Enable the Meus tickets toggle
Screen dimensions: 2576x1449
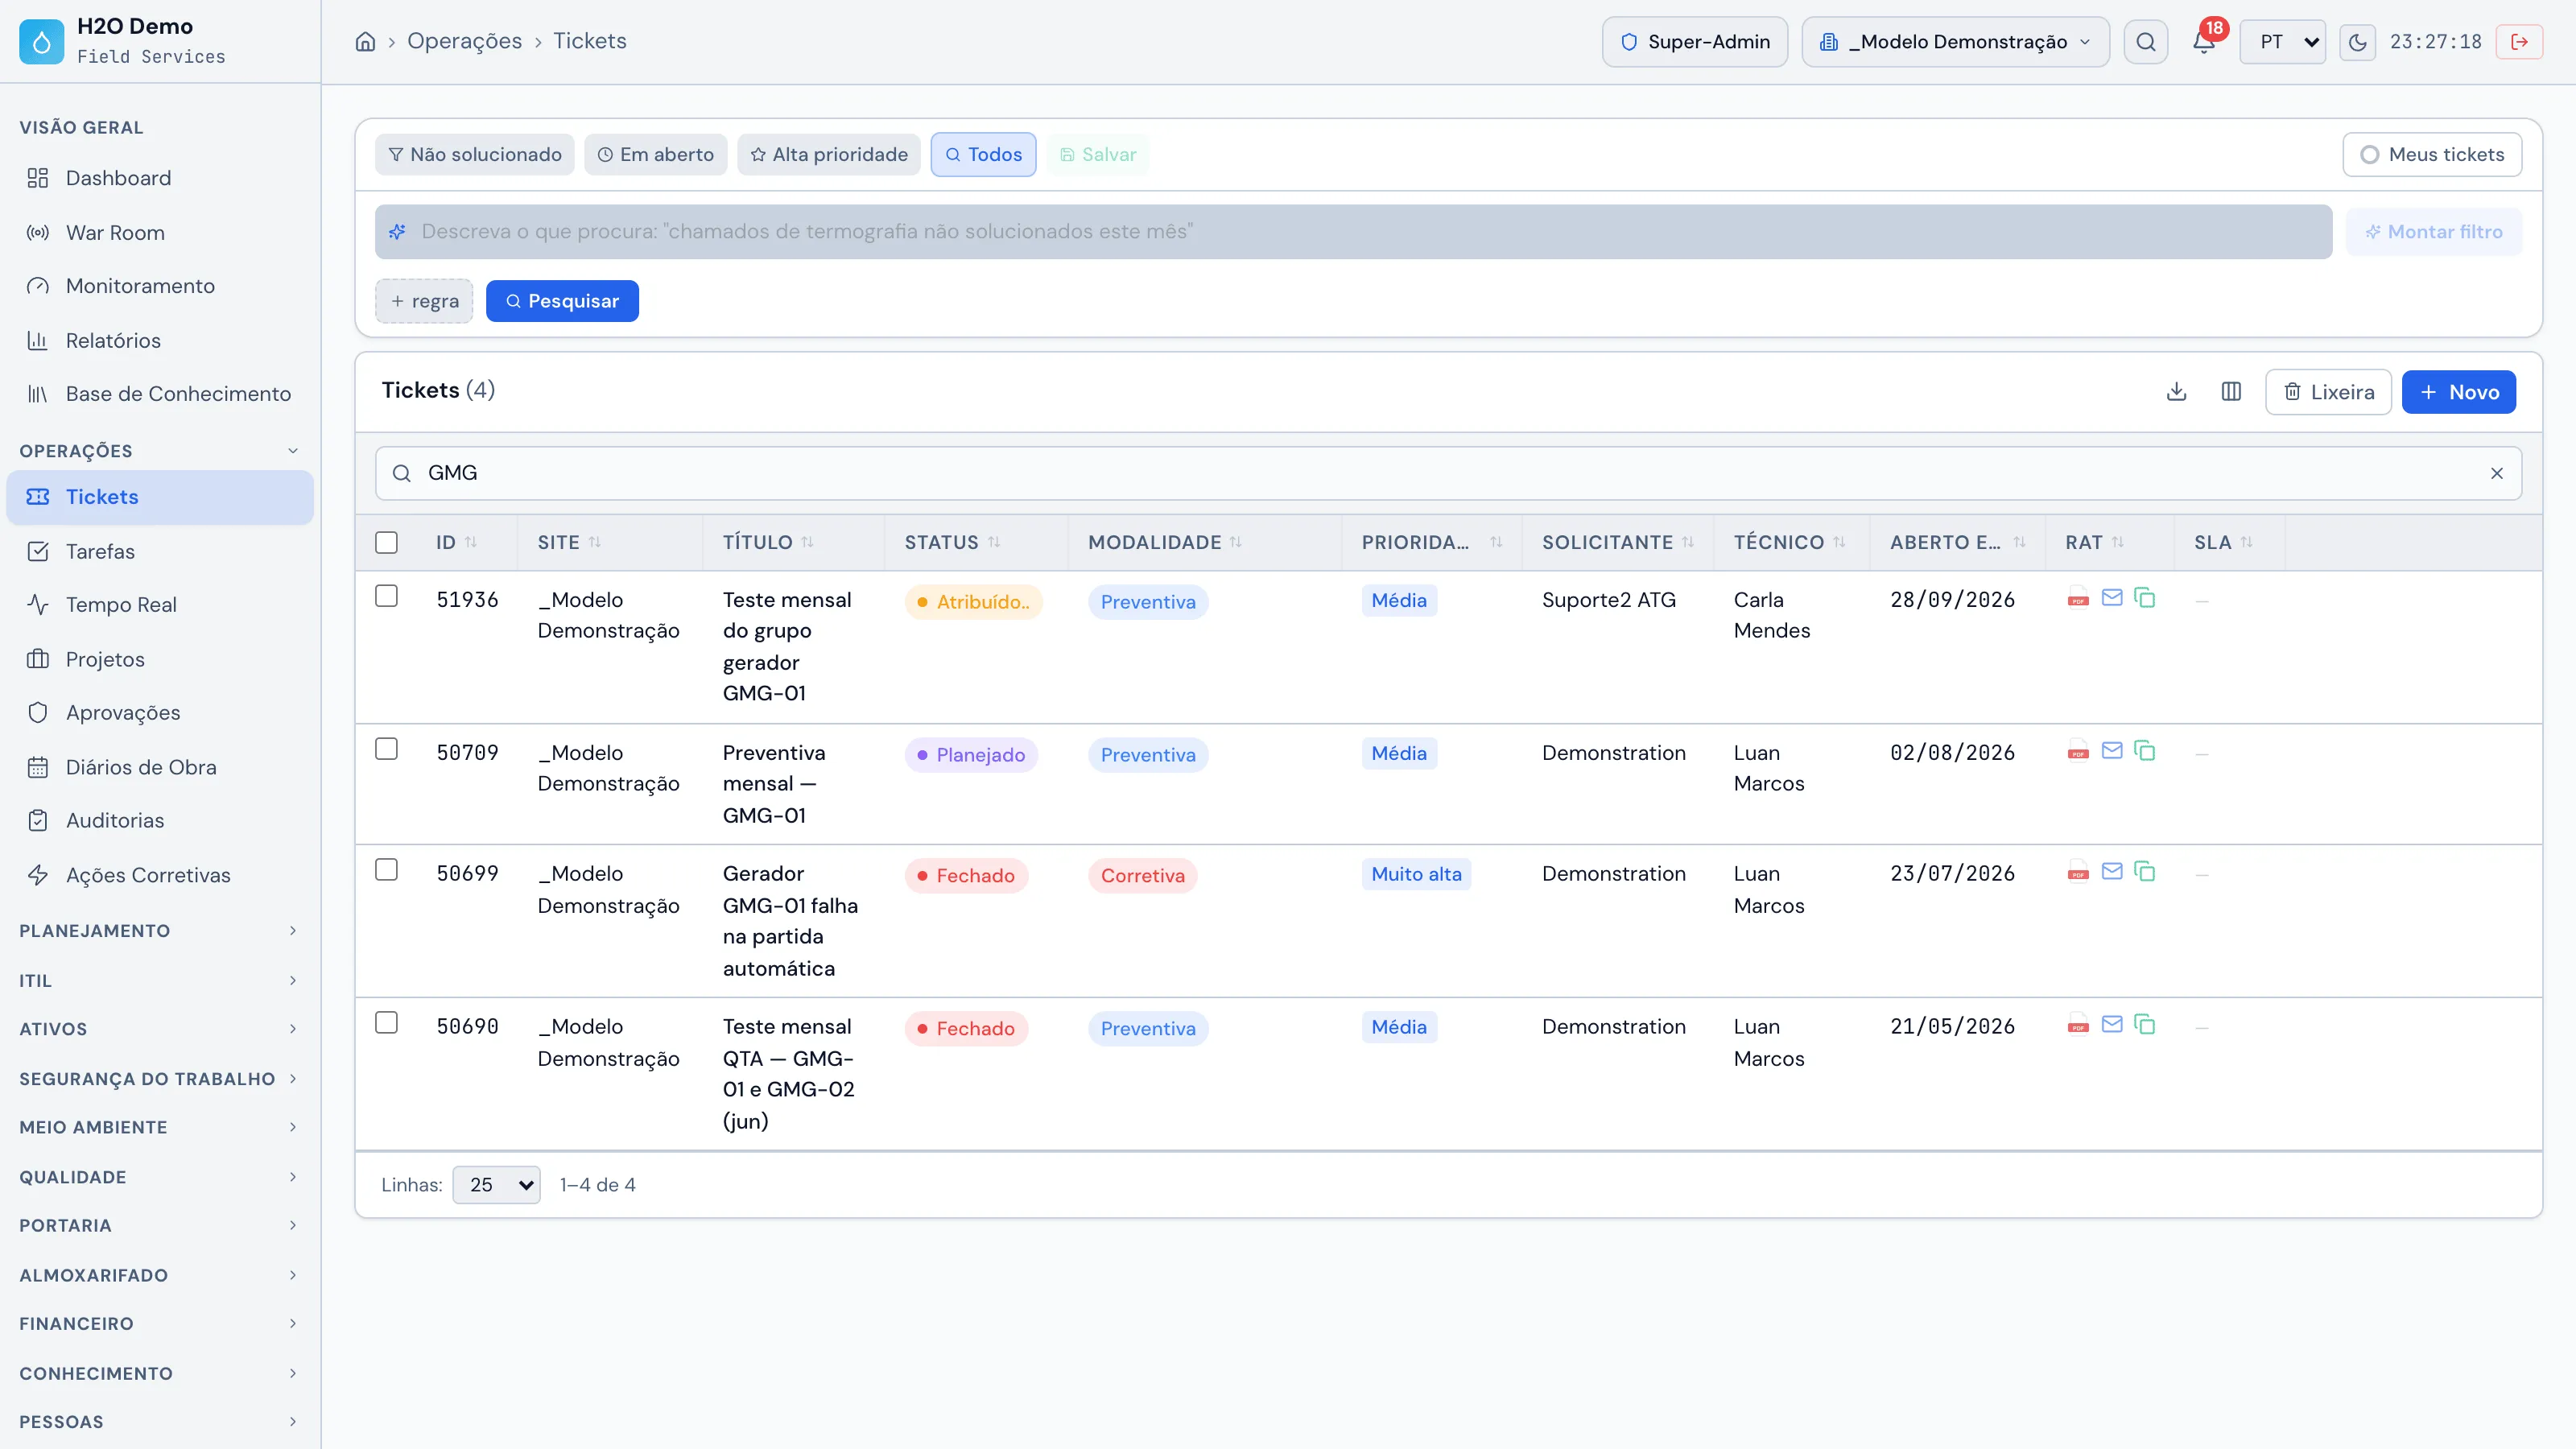[2432, 154]
